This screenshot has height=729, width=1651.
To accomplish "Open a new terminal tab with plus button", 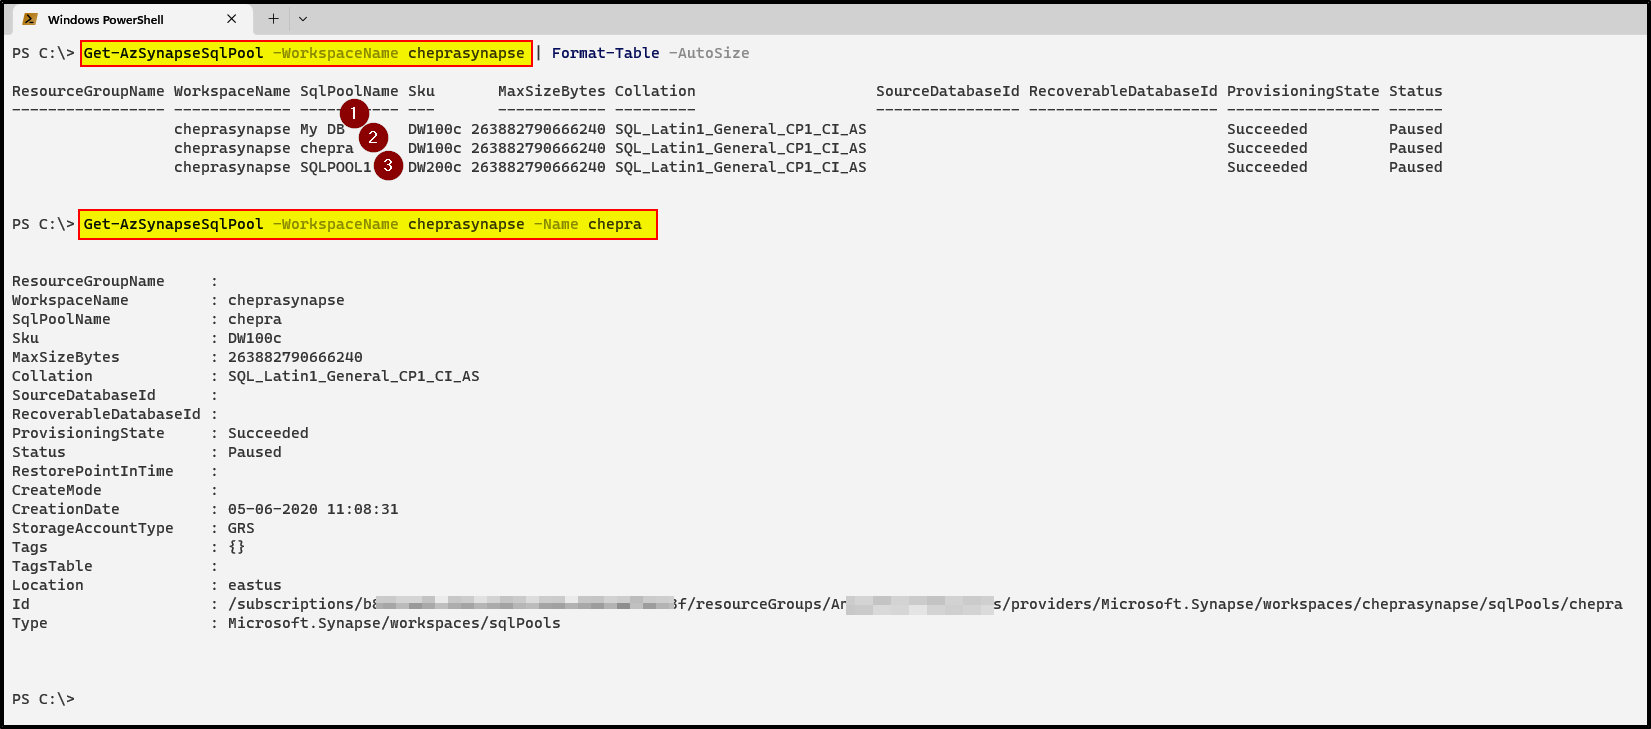I will pos(273,19).
